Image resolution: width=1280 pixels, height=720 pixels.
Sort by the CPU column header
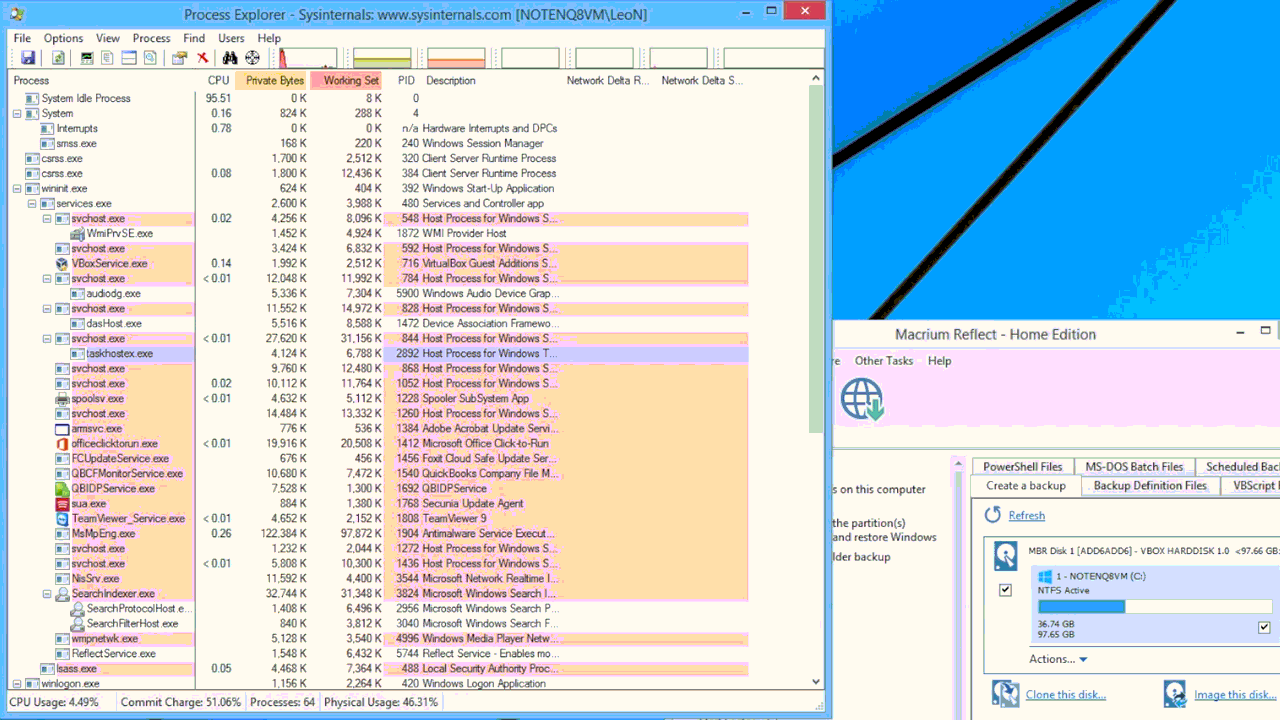[x=217, y=81]
